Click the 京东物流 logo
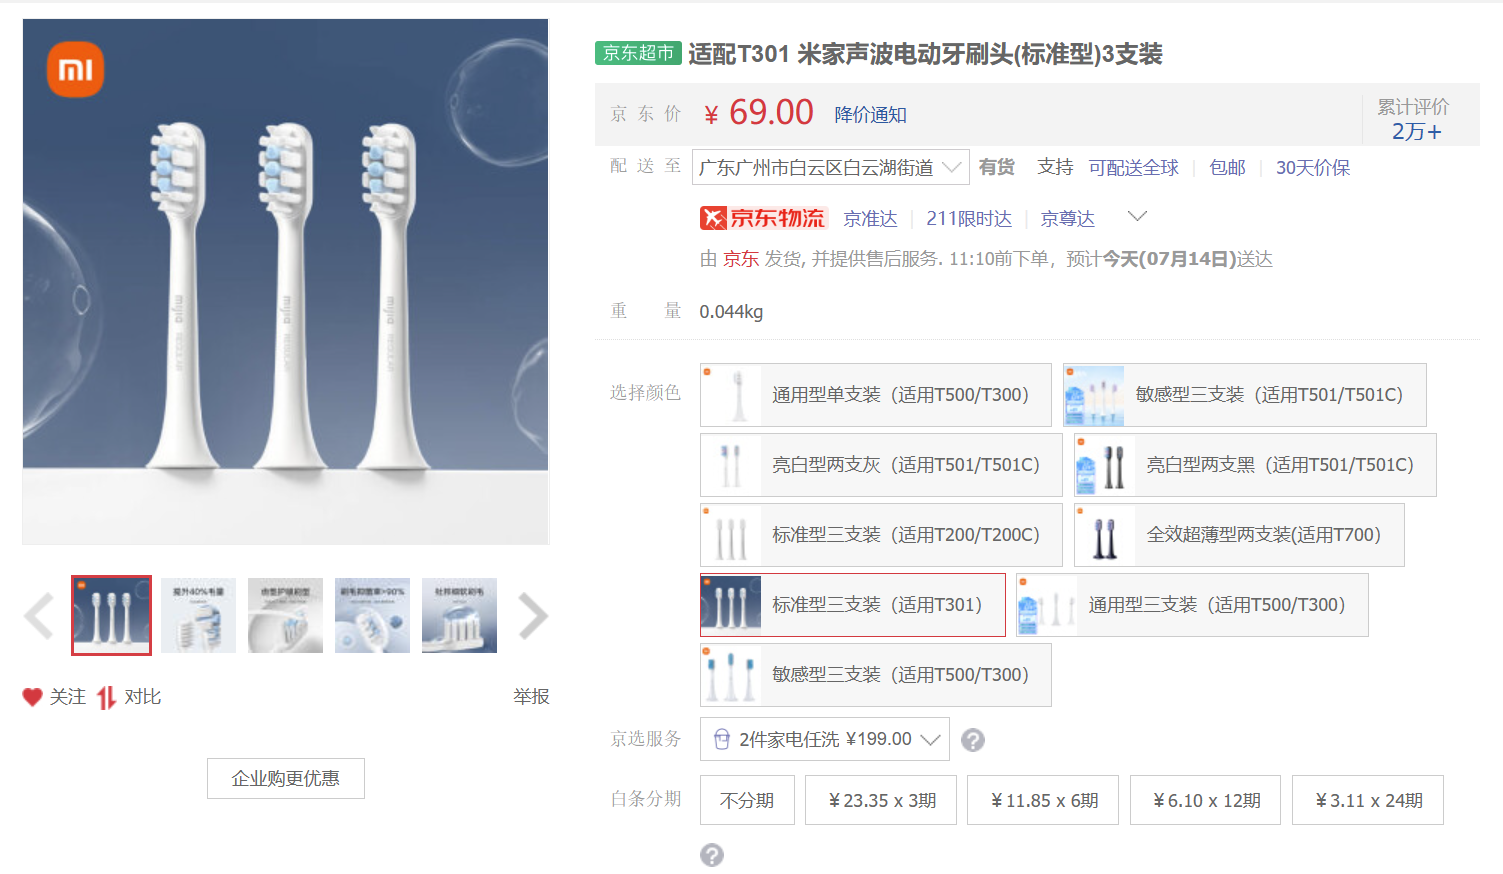1503x874 pixels. 763,218
